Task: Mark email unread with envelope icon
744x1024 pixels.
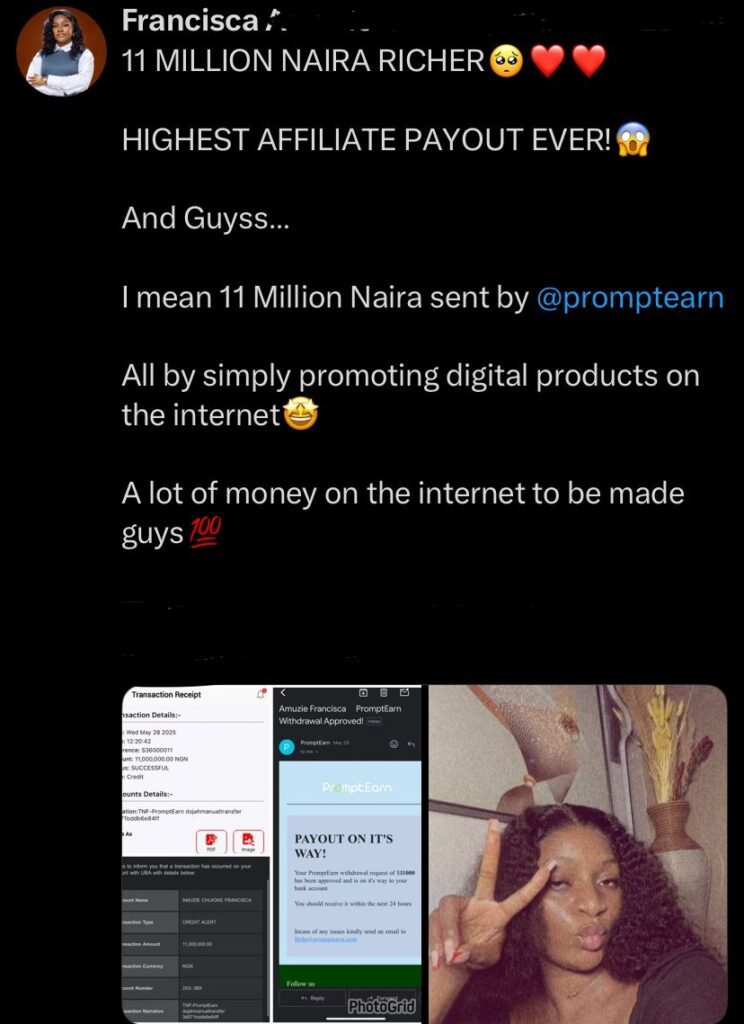Action: coord(404,692)
